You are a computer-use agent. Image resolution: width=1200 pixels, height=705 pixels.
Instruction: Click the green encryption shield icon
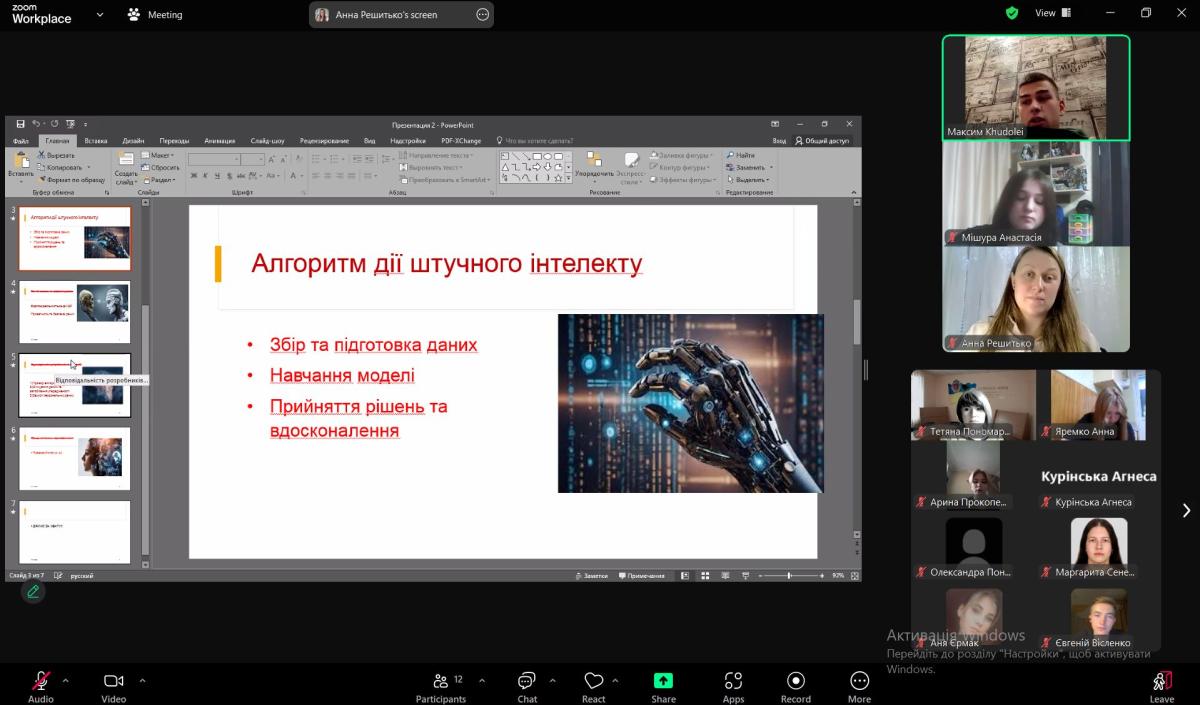coord(1012,13)
